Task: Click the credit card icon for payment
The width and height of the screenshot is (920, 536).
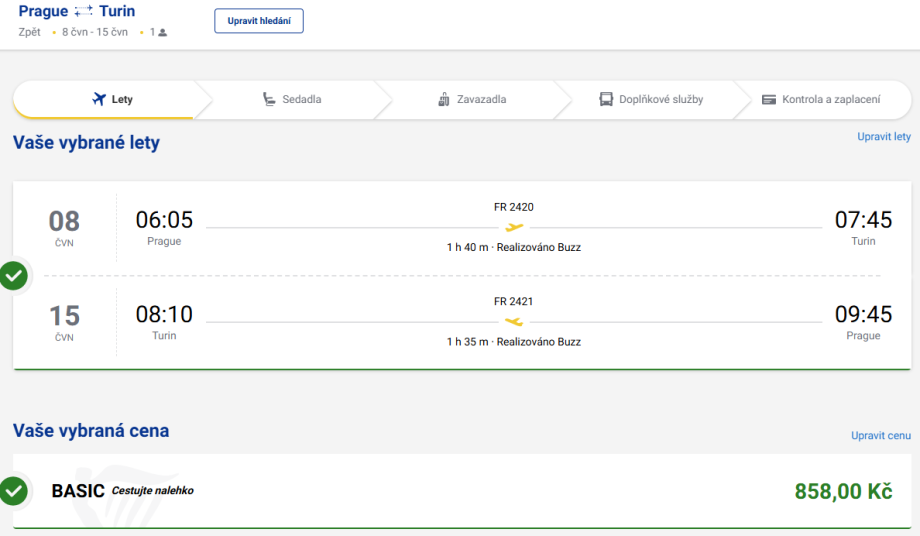Action: point(768,99)
